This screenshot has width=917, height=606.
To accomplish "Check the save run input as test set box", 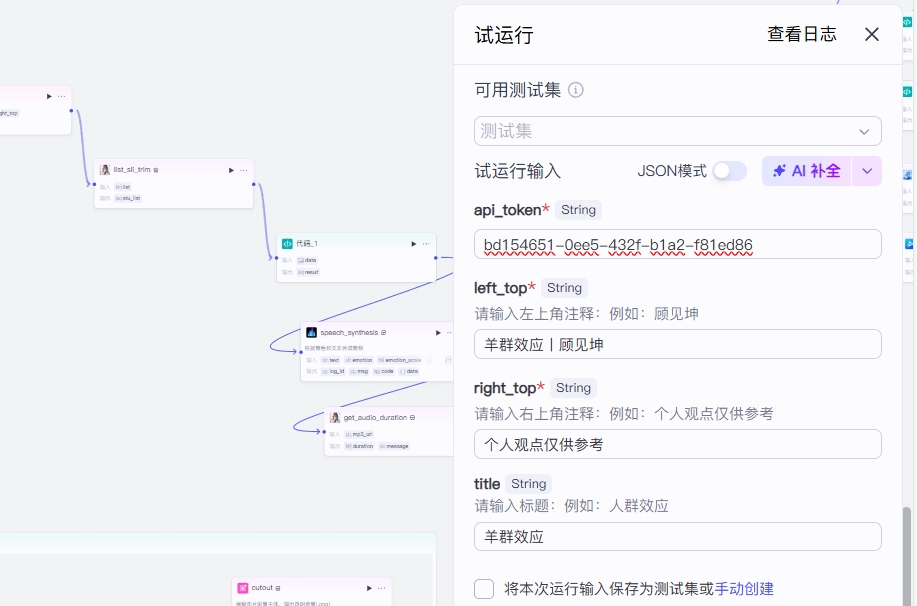I will 484,589.
